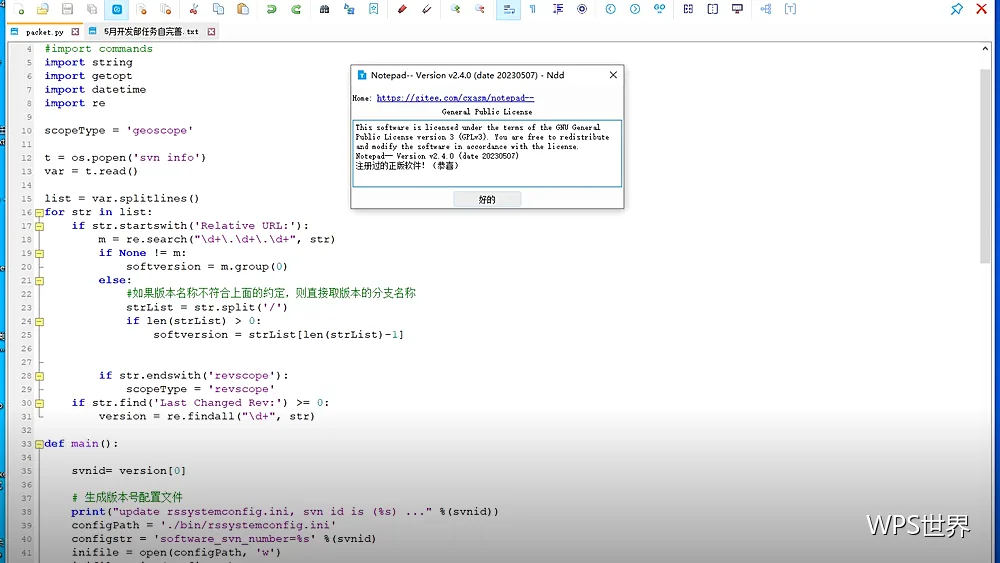Paste from clipboard with the Paste icon
The image size is (1000, 563).
click(242, 9)
